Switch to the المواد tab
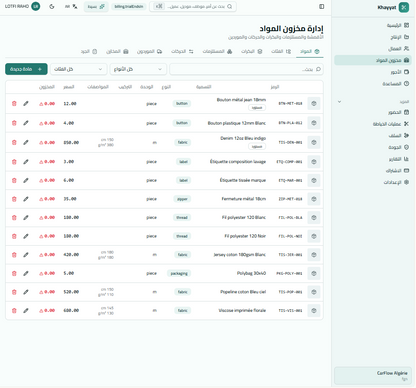The image size is (416, 388). tap(310, 51)
